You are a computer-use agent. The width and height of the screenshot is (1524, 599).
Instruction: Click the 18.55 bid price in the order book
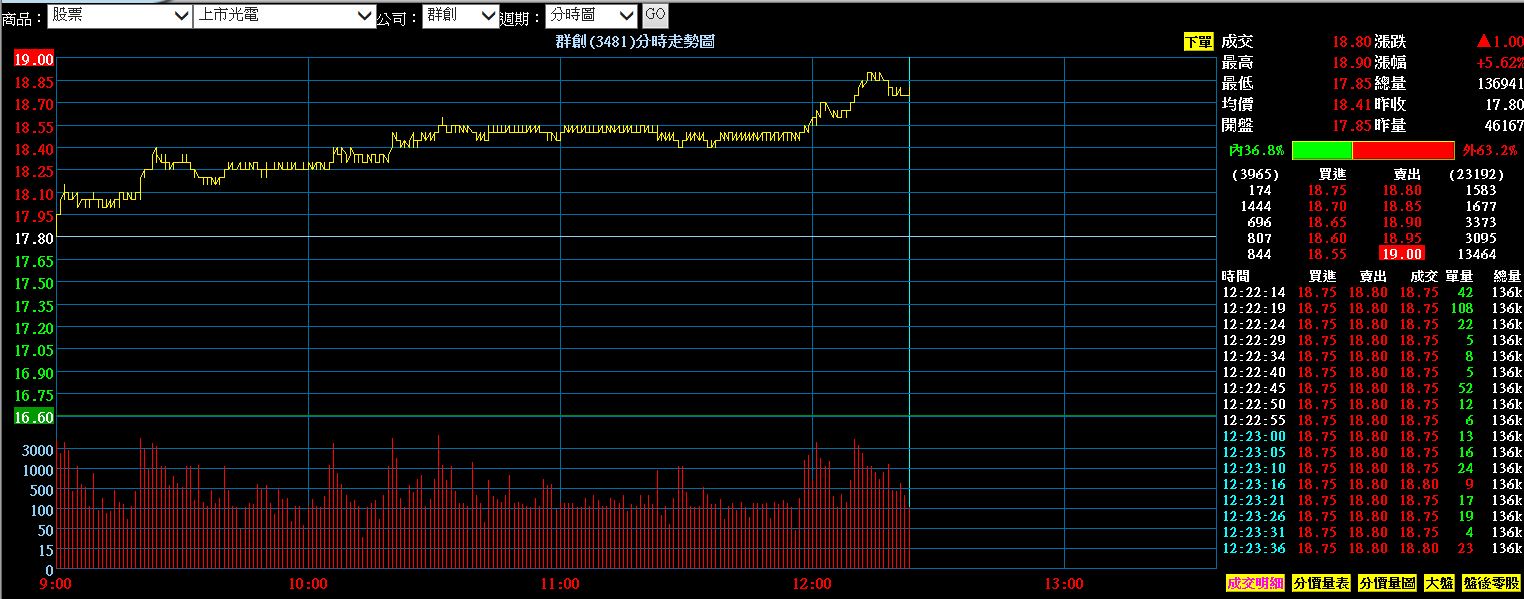(x=1327, y=254)
